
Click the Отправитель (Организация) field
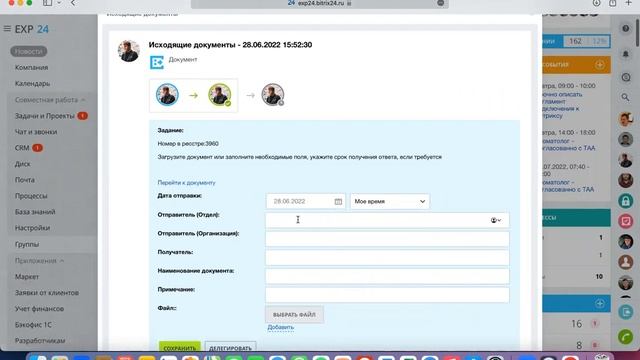(387, 239)
